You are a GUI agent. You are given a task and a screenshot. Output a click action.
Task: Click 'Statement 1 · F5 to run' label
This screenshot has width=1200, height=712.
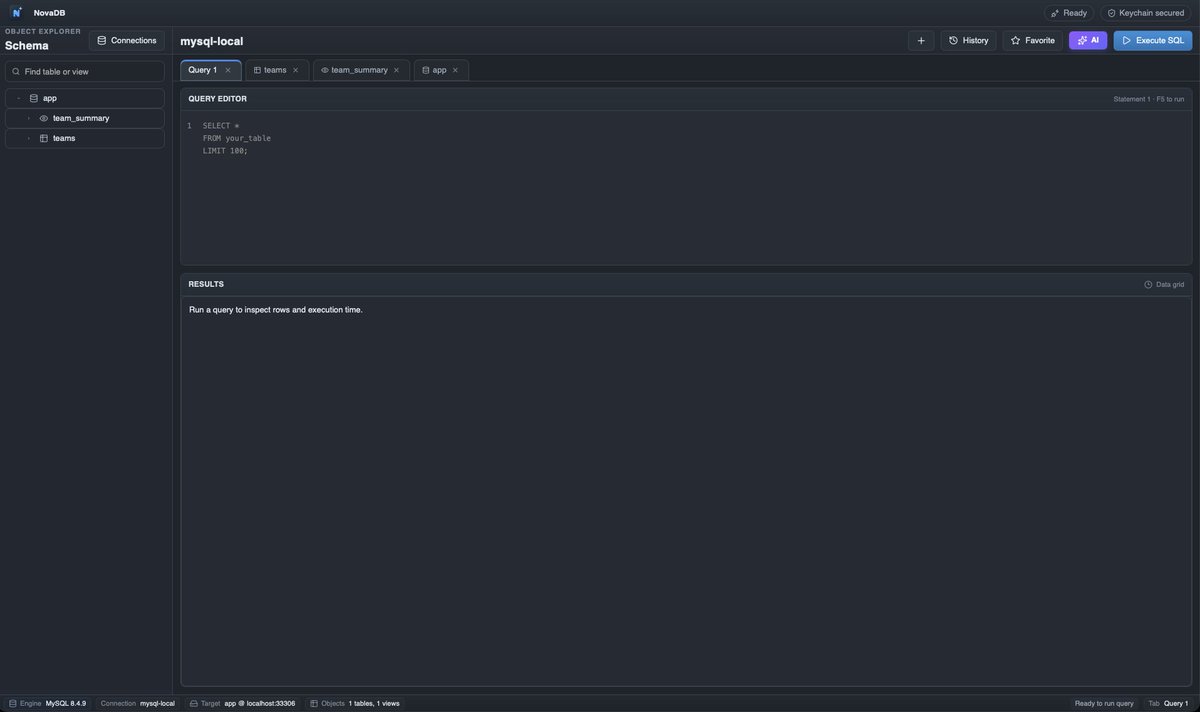pos(1149,99)
